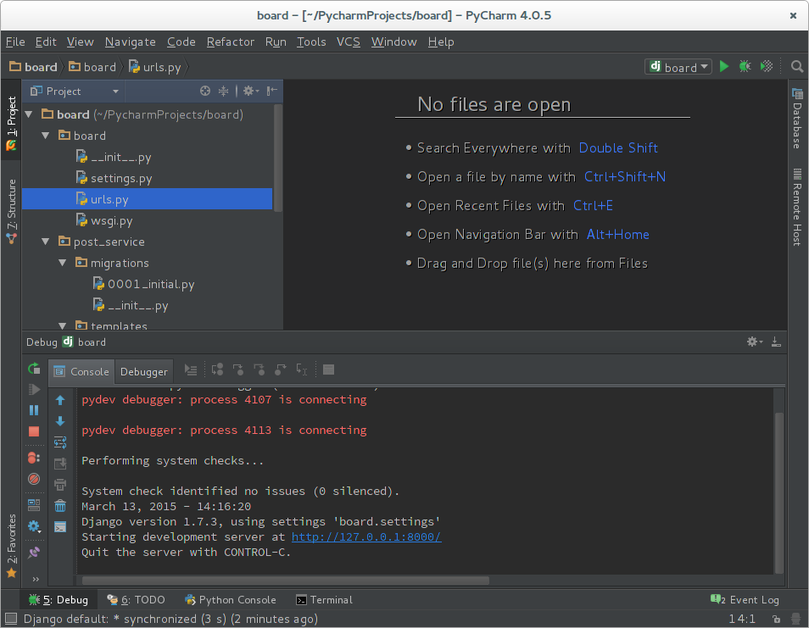Collapse the migrations folder
Screen dimensions: 809x628
coord(63,263)
